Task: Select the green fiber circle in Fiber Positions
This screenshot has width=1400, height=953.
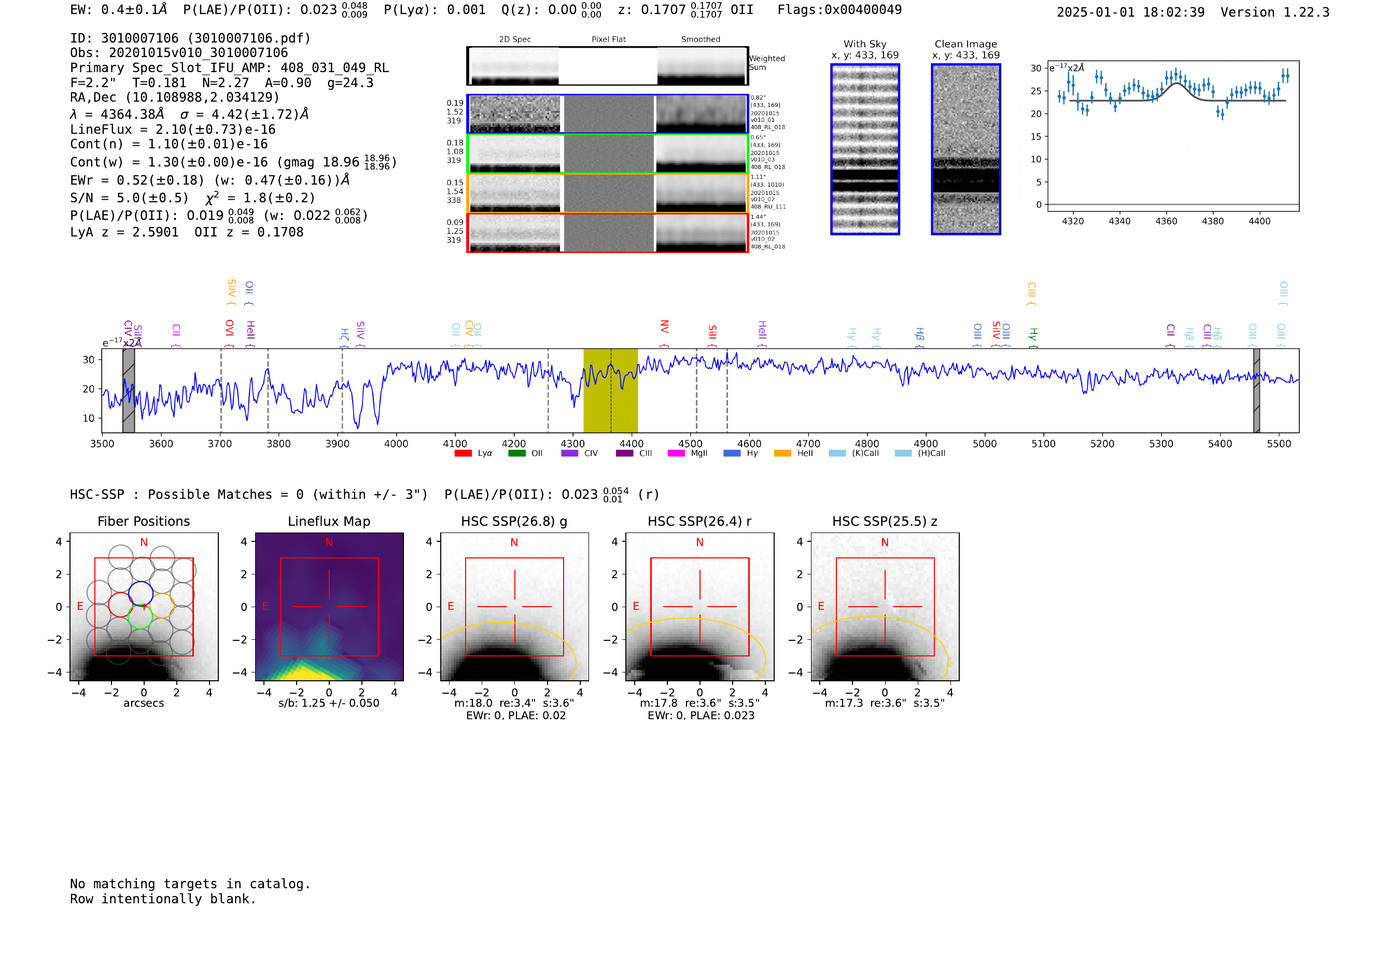Action: click(140, 616)
